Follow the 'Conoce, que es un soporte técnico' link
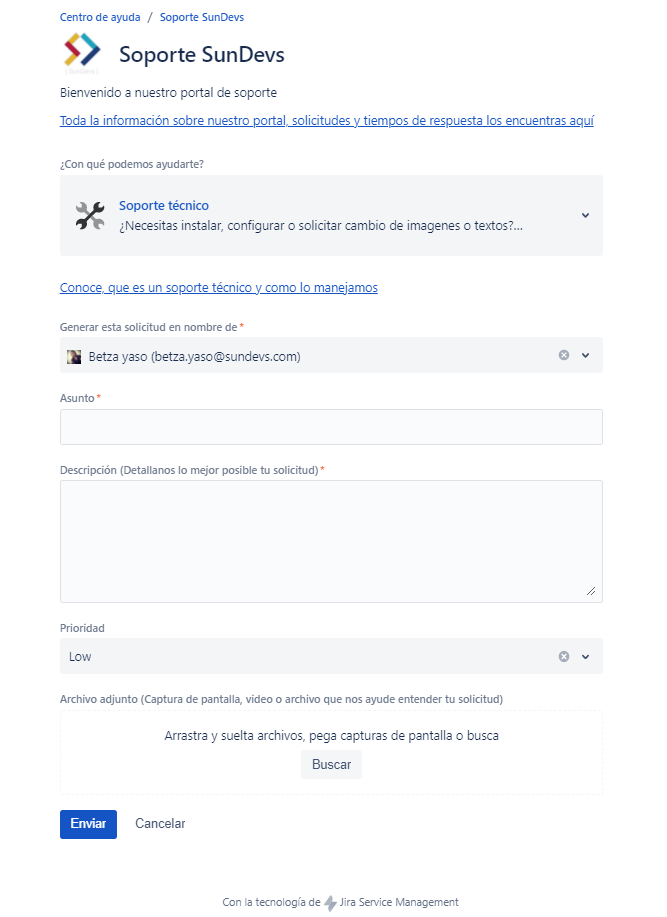This screenshot has width=667, height=917. point(219,287)
